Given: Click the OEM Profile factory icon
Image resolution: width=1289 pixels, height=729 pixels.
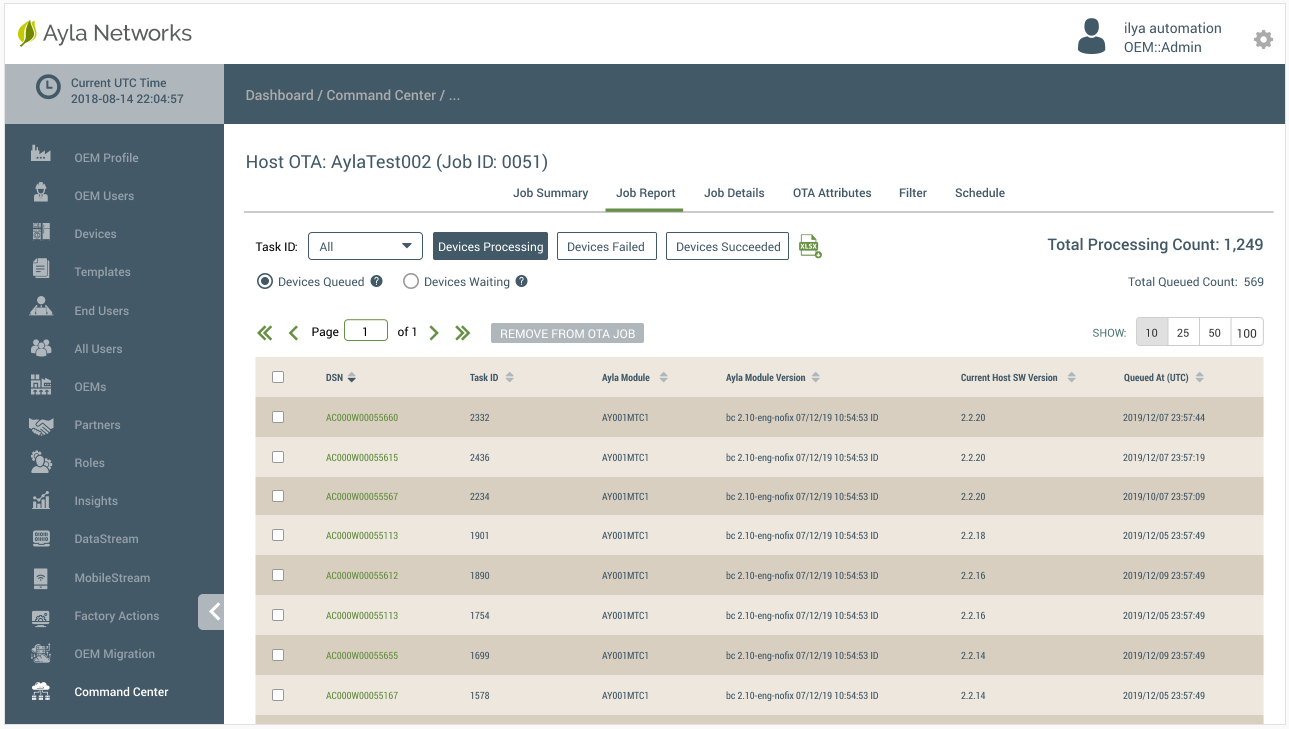Looking at the screenshot, I should pyautogui.click(x=41, y=154).
